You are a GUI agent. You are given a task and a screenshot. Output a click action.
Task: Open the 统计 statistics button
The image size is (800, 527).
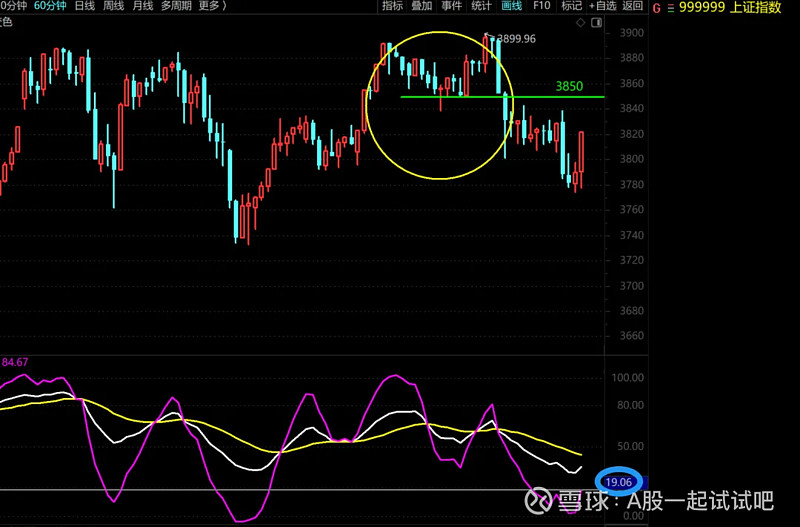[x=481, y=6]
